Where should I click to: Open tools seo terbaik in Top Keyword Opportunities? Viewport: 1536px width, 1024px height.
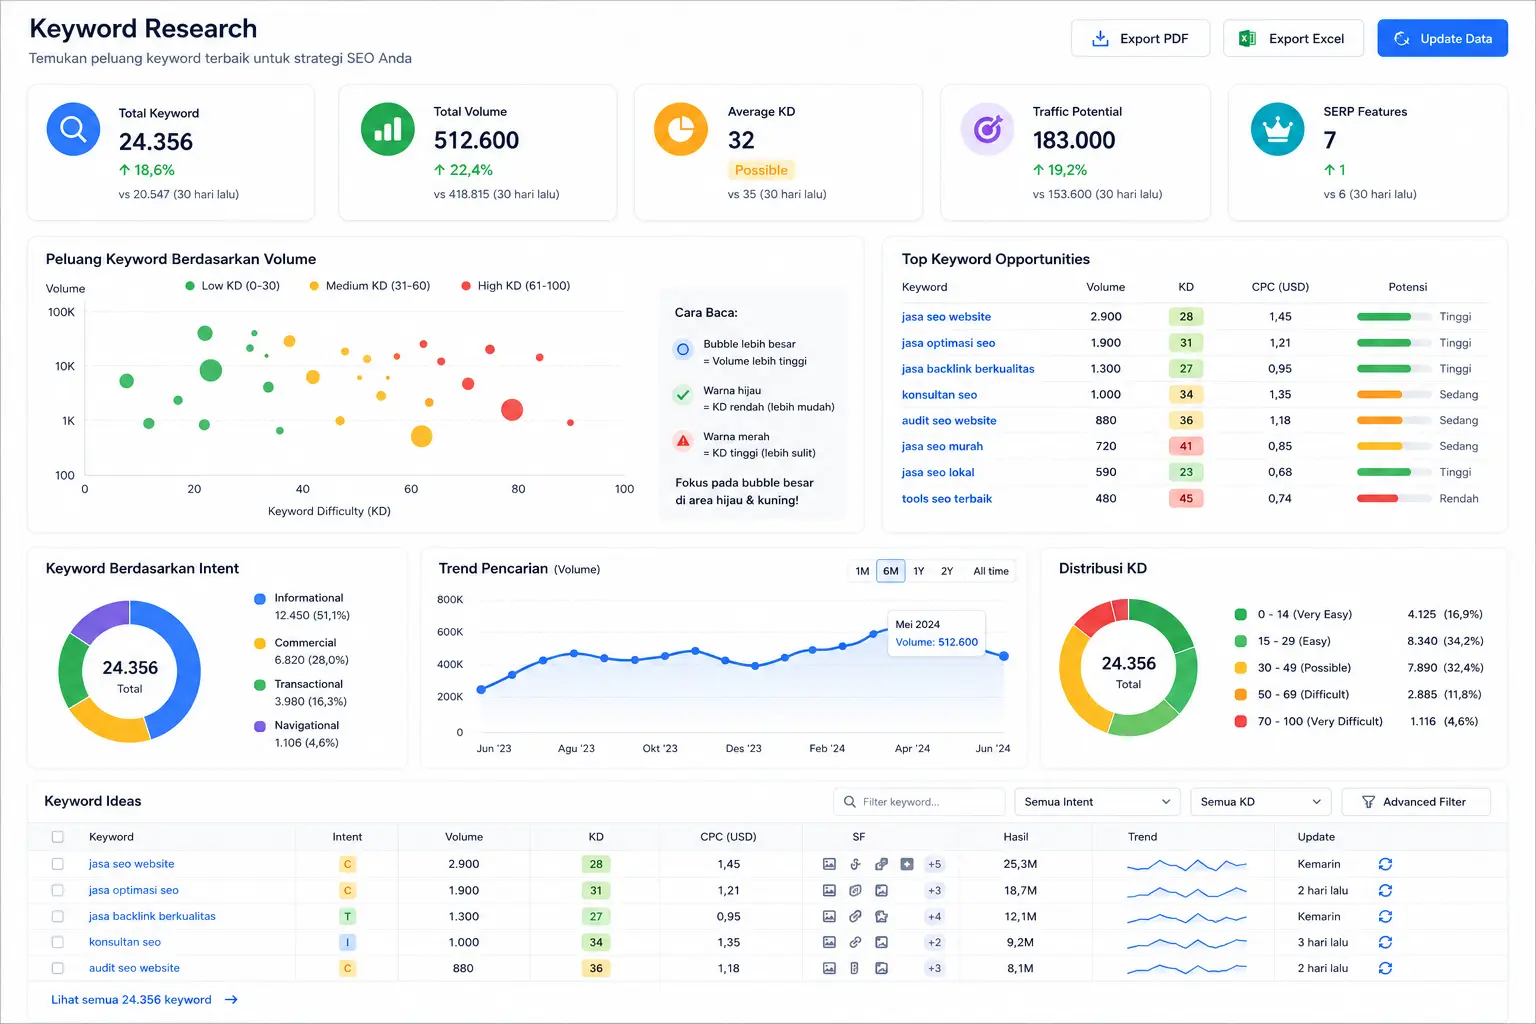947,499
